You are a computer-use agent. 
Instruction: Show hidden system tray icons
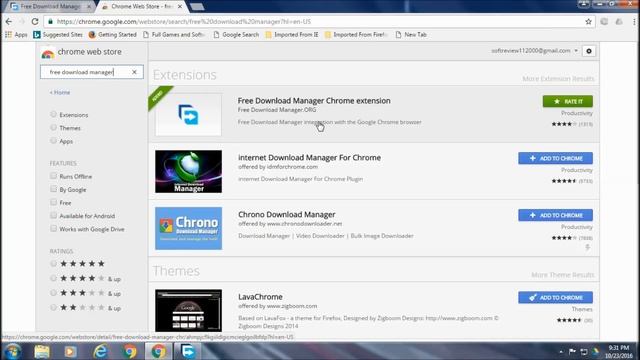pos(561,351)
